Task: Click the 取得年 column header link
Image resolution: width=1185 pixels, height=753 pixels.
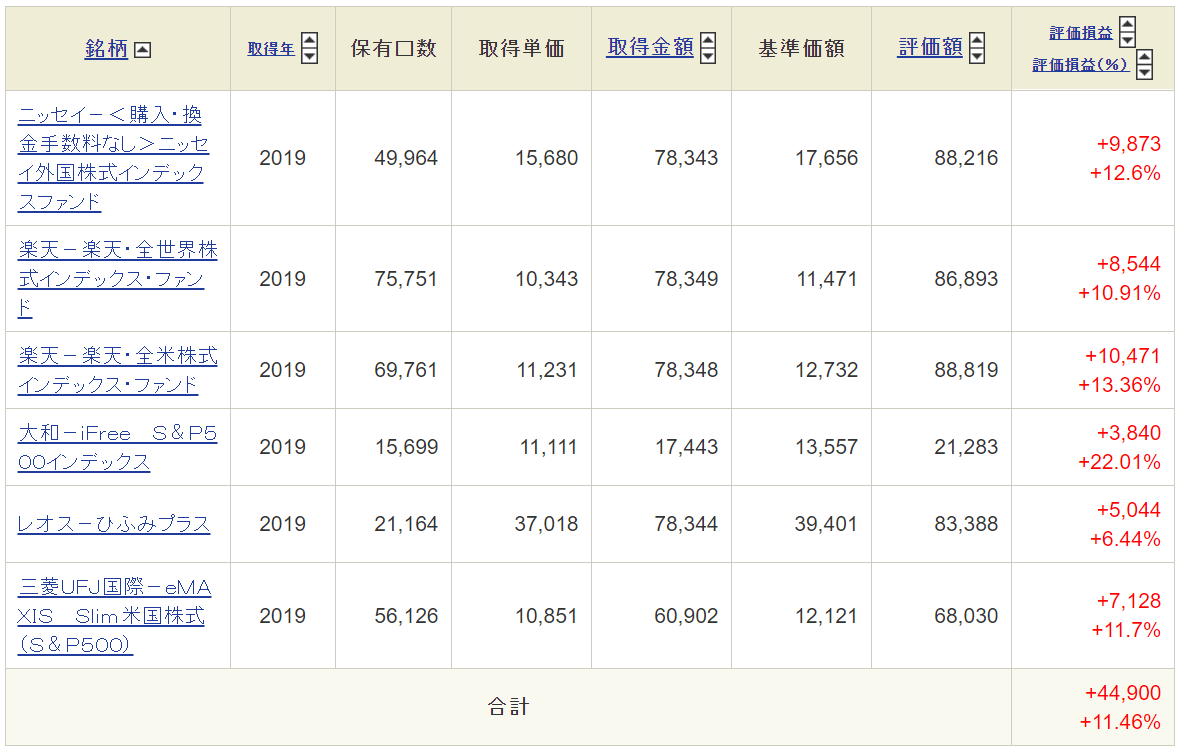Action: click(271, 49)
